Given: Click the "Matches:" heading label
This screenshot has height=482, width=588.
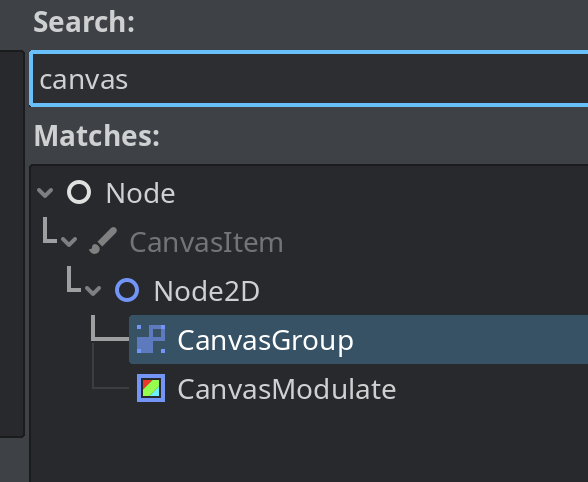Looking at the screenshot, I should [x=97, y=136].
